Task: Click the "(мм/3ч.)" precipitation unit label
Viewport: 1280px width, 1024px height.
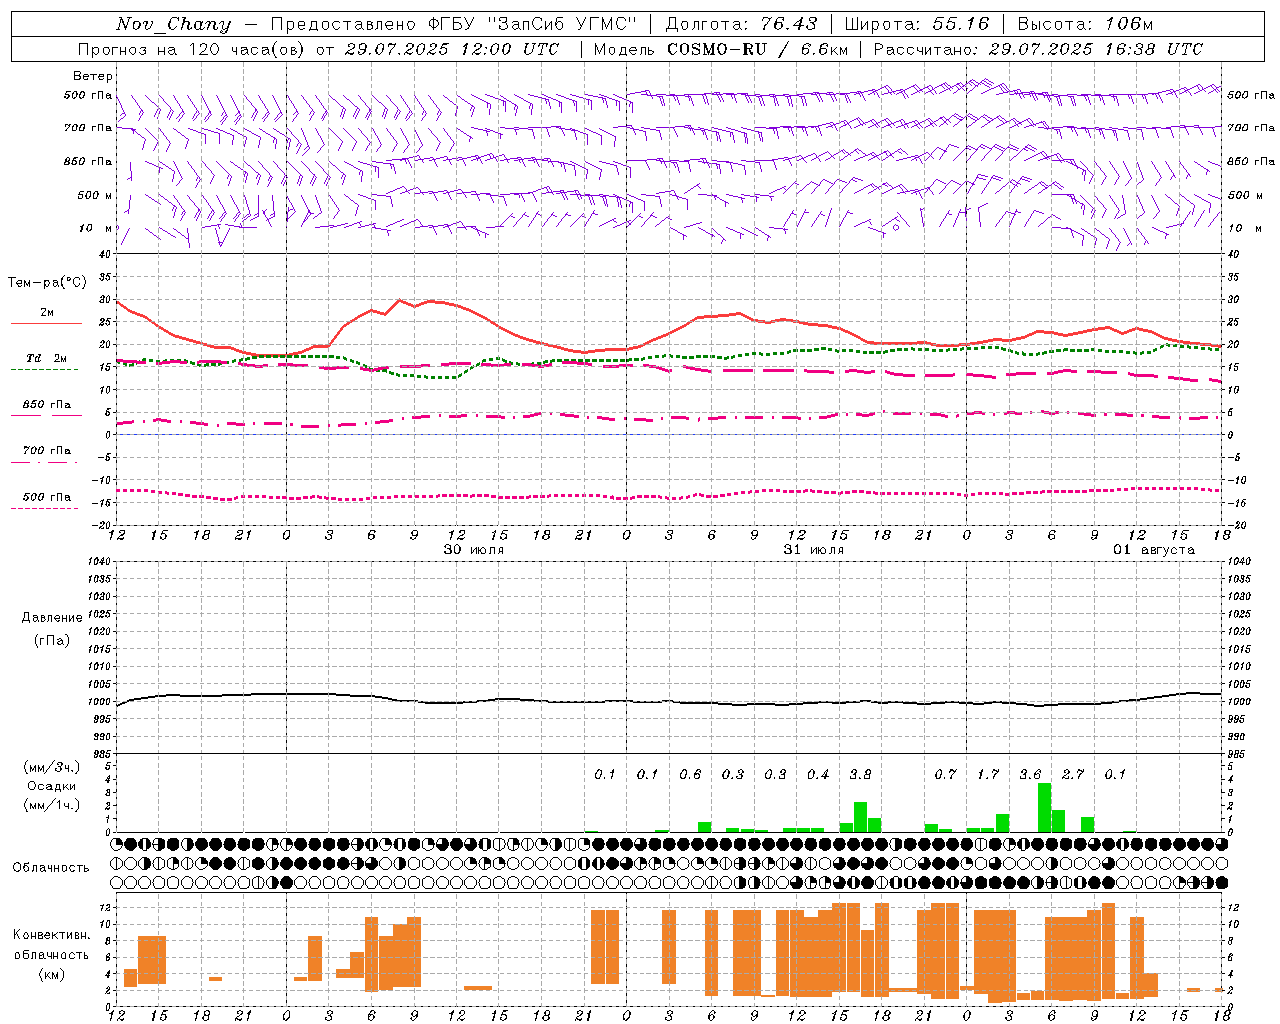Action: point(52,767)
